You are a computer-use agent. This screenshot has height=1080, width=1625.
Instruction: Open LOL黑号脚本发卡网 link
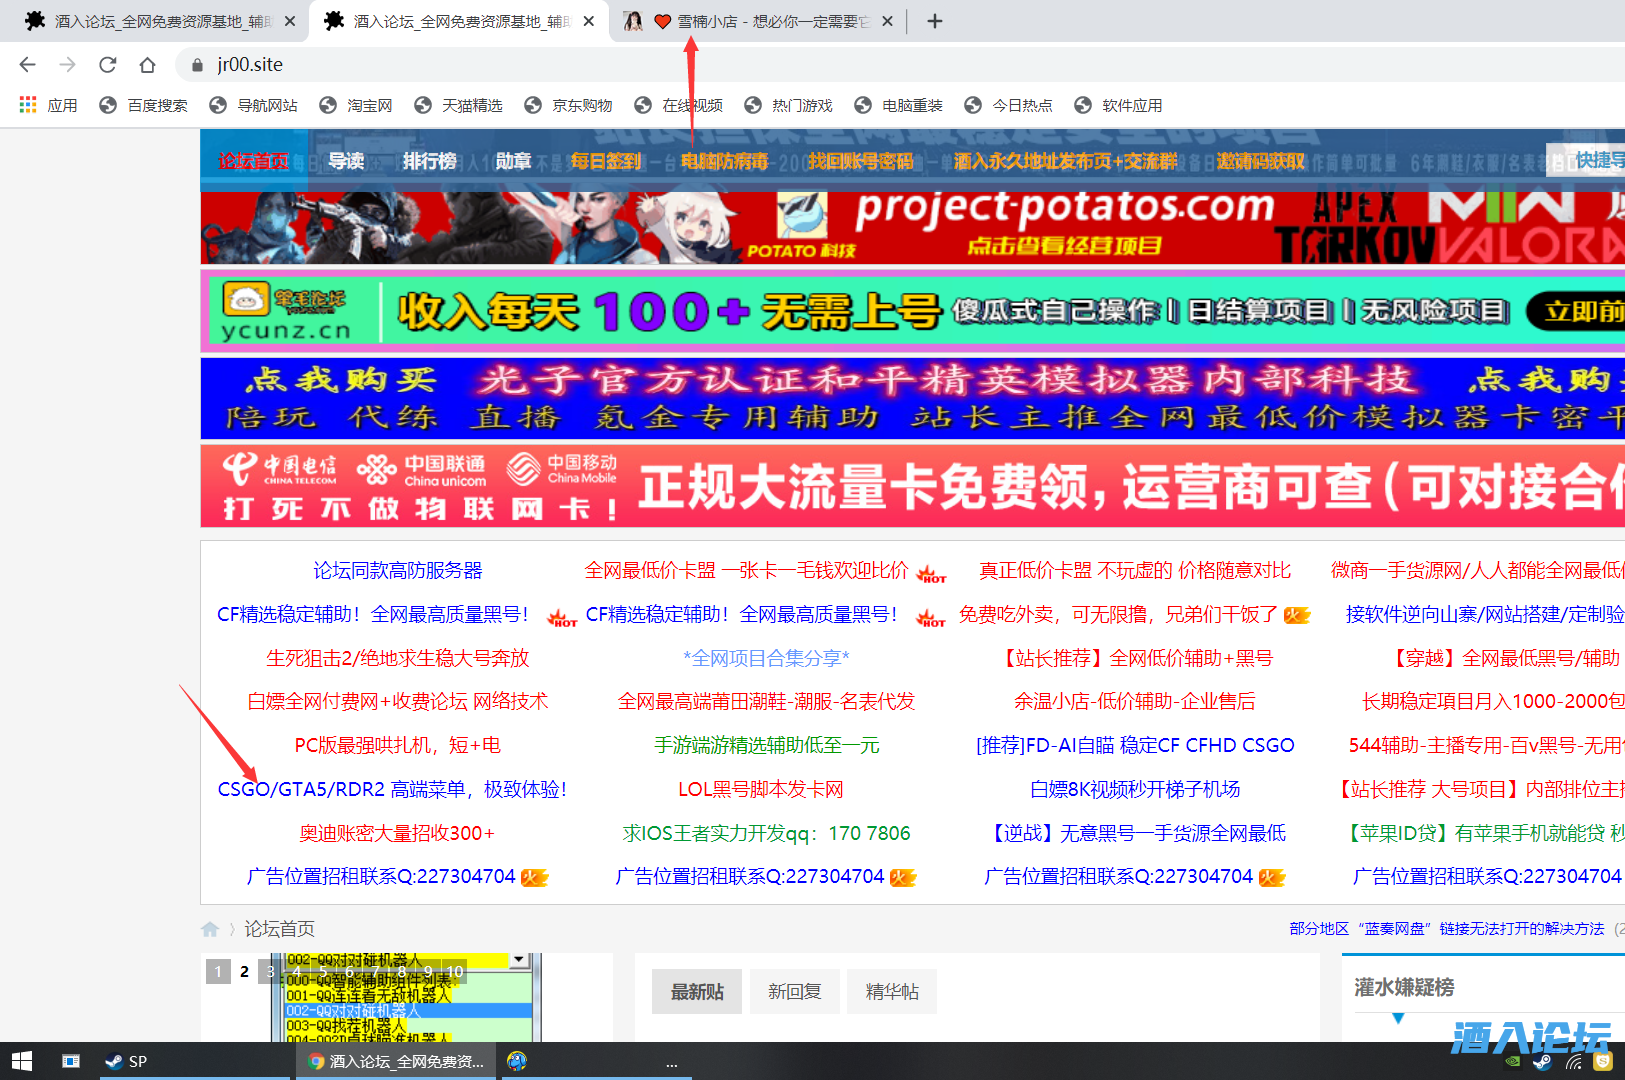[x=760, y=789]
